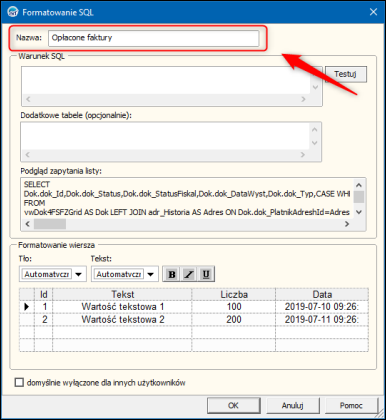Viewport: 386px width, 420px height.
Task: Click Dodatkowe tabele scroll-down arrow
Action: click(314, 143)
